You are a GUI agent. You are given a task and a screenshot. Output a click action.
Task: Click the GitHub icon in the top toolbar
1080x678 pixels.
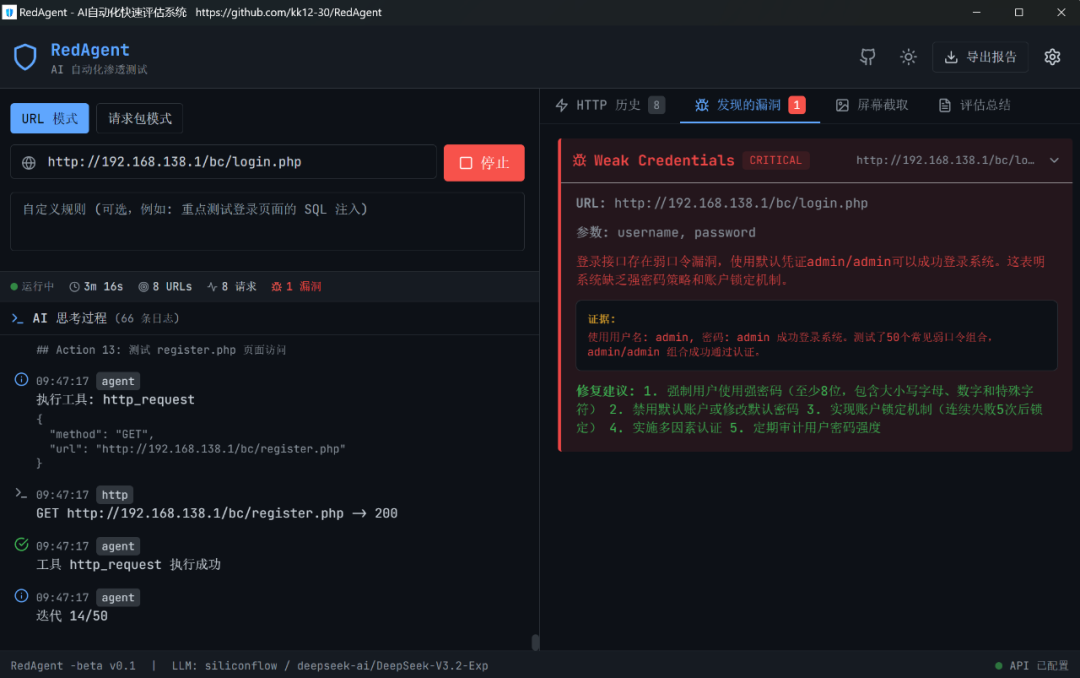867,57
